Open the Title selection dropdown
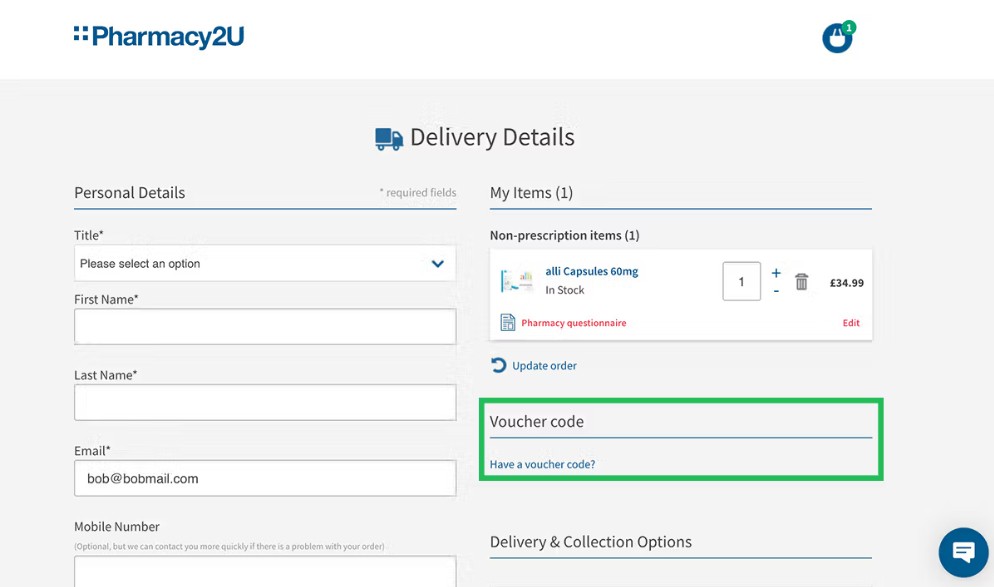Screen dimensions: 994x587 [x=265, y=263]
